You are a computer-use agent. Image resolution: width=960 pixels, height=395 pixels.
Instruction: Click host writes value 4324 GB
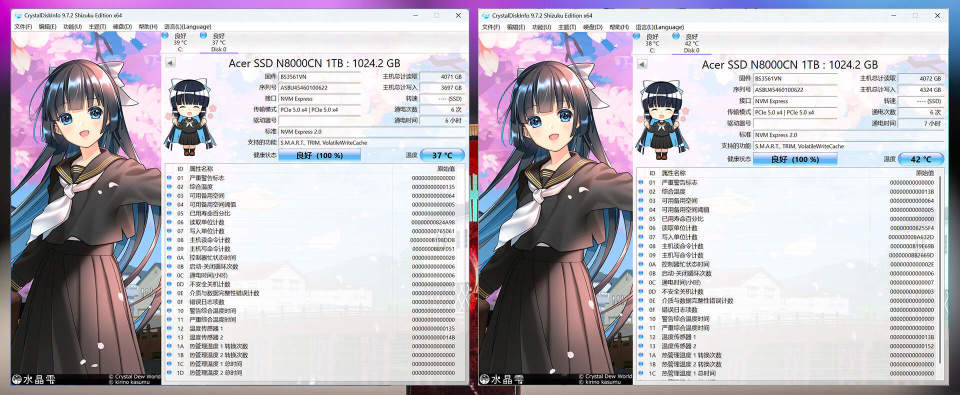pyautogui.click(x=921, y=89)
